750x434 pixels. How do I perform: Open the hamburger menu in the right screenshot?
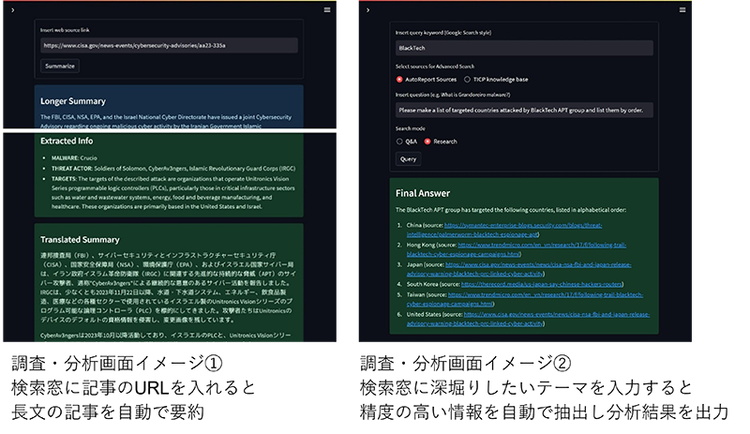click(x=683, y=10)
